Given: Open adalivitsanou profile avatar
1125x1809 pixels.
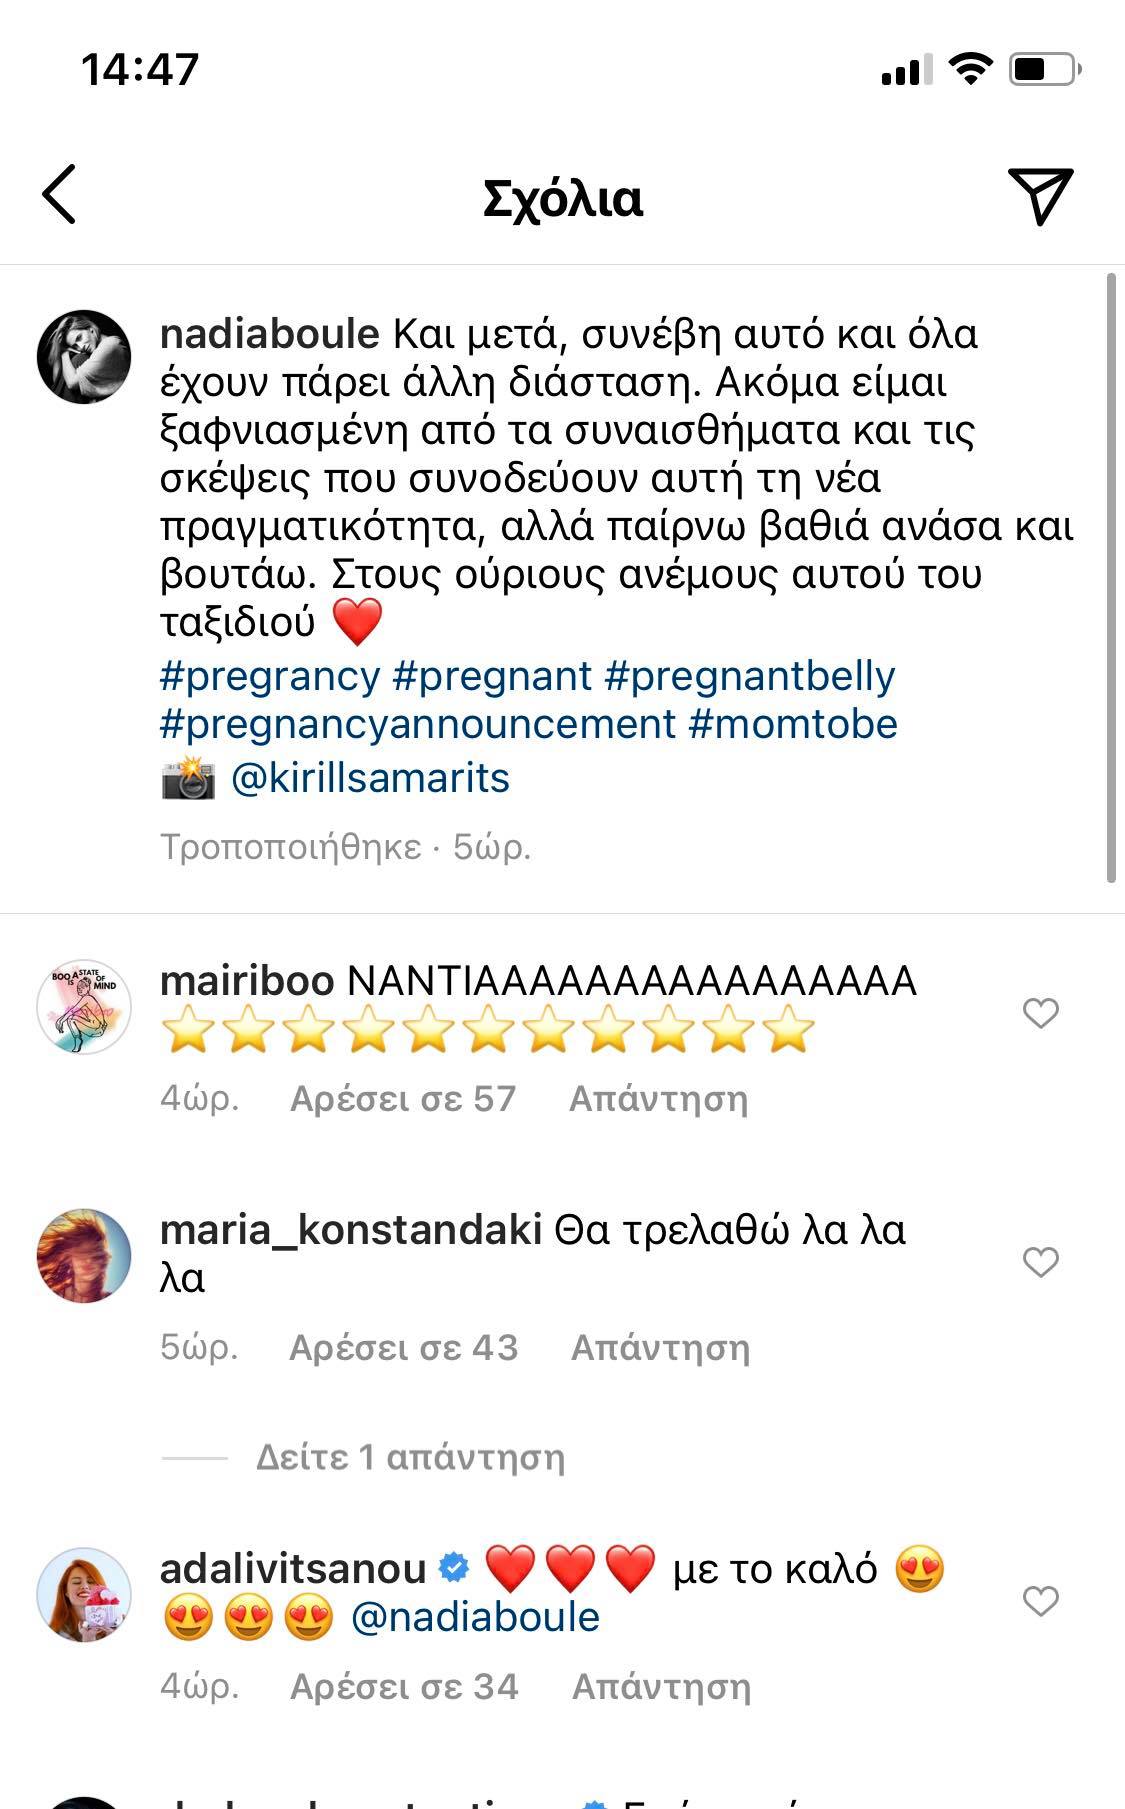Looking at the screenshot, I should pyautogui.click(x=84, y=1595).
